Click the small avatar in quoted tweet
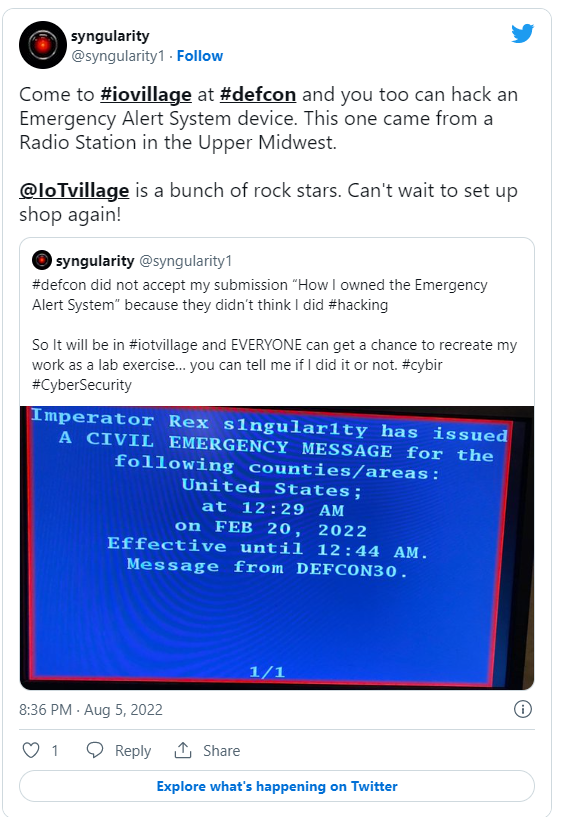Image resolution: width=583 pixels, height=817 pixels. (42, 260)
